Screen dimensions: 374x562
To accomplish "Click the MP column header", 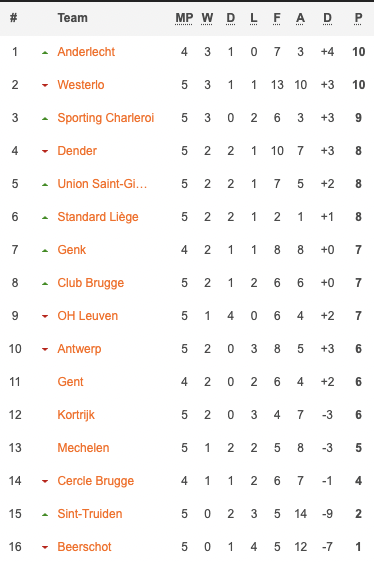I will [x=184, y=18].
